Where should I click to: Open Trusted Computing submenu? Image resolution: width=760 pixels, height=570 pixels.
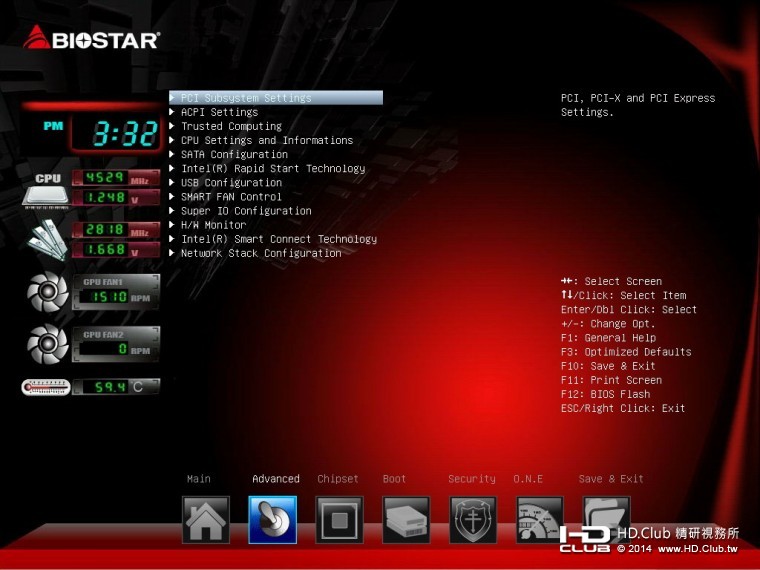[x=231, y=126]
